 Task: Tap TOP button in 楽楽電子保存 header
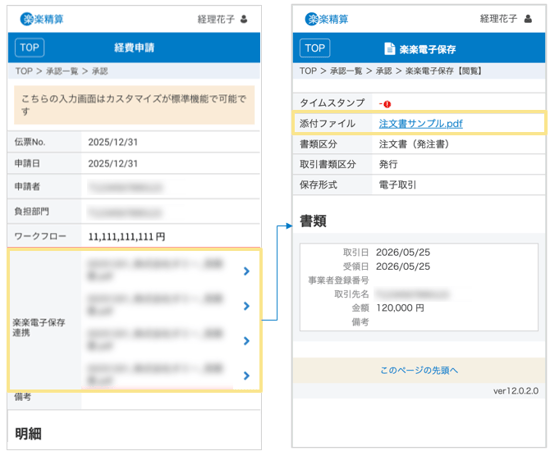315,48
